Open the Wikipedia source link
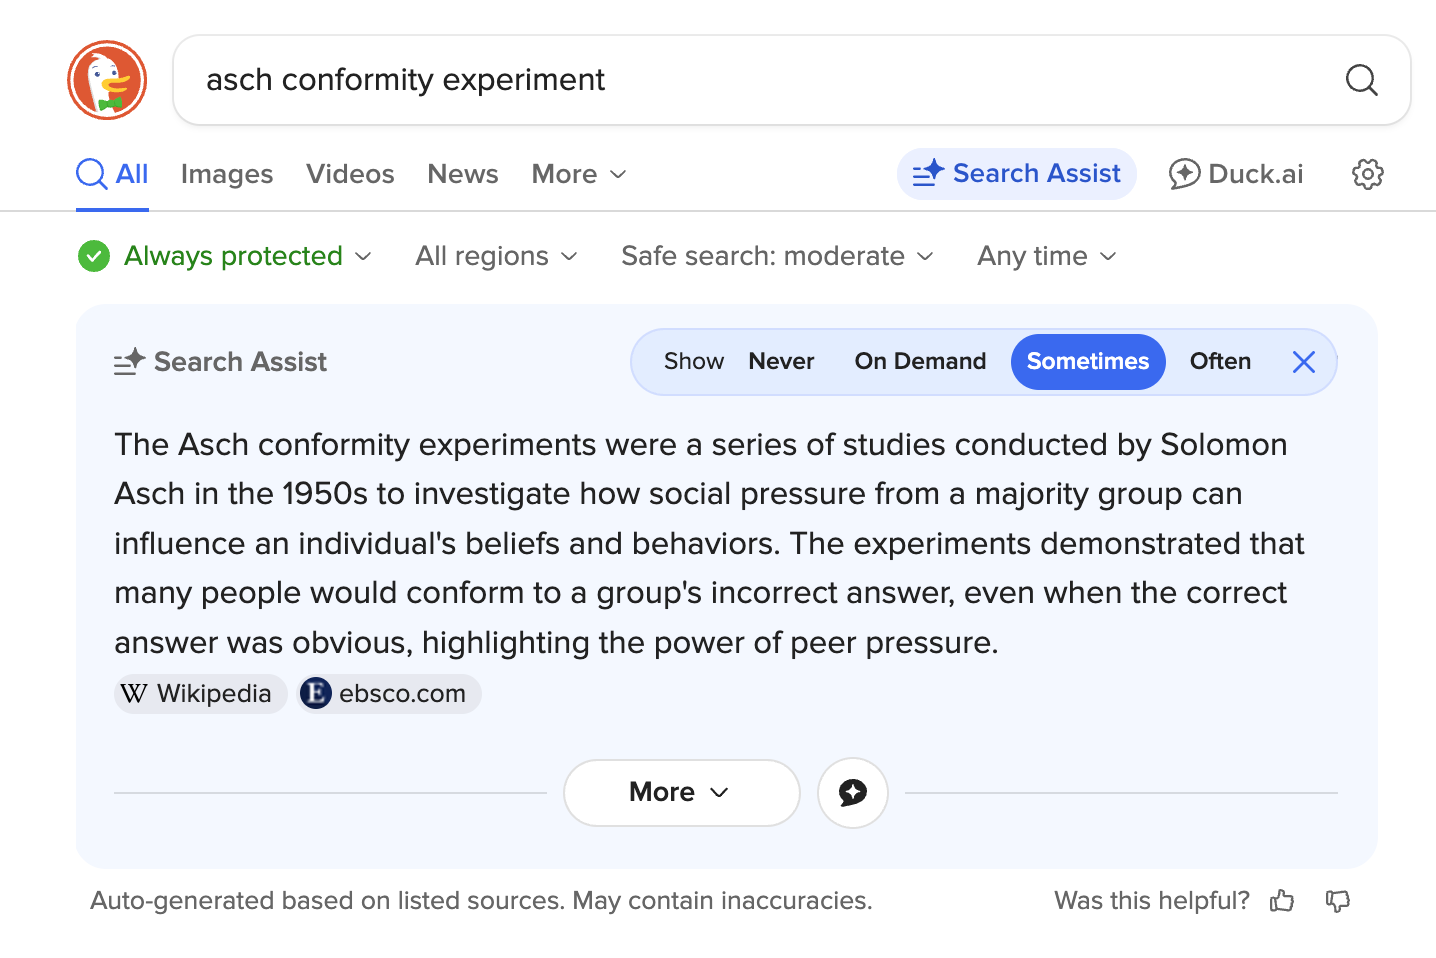1436x958 pixels. point(200,694)
